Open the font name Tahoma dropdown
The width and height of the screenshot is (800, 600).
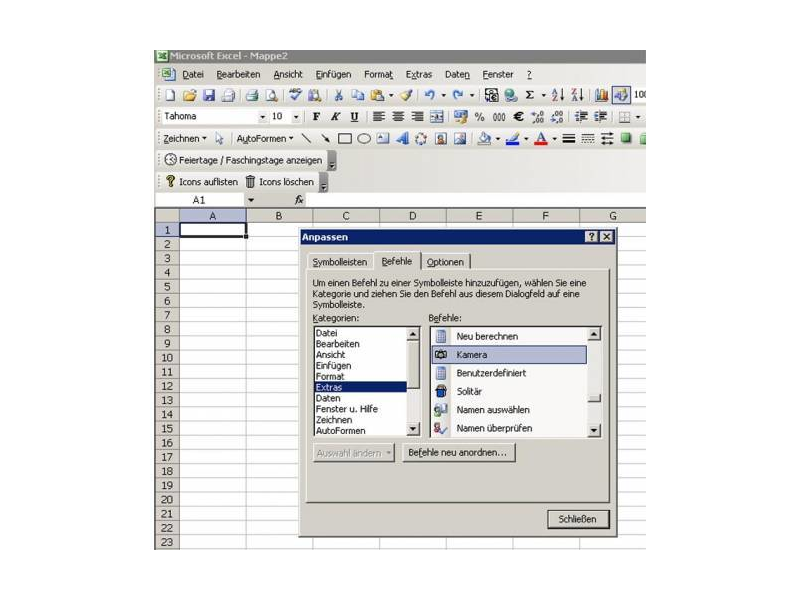[x=262, y=117]
